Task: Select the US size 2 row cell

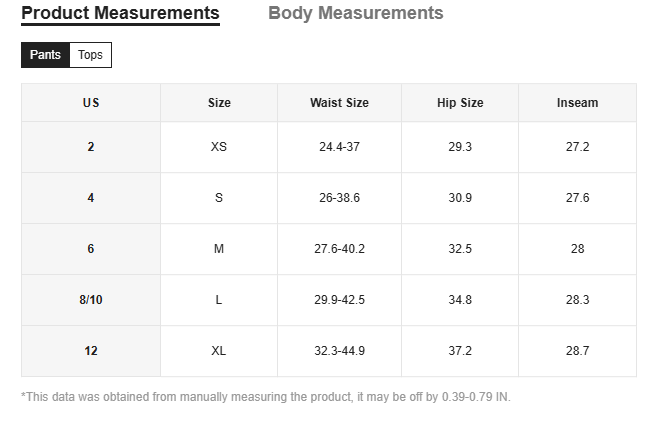Action: coord(91,147)
